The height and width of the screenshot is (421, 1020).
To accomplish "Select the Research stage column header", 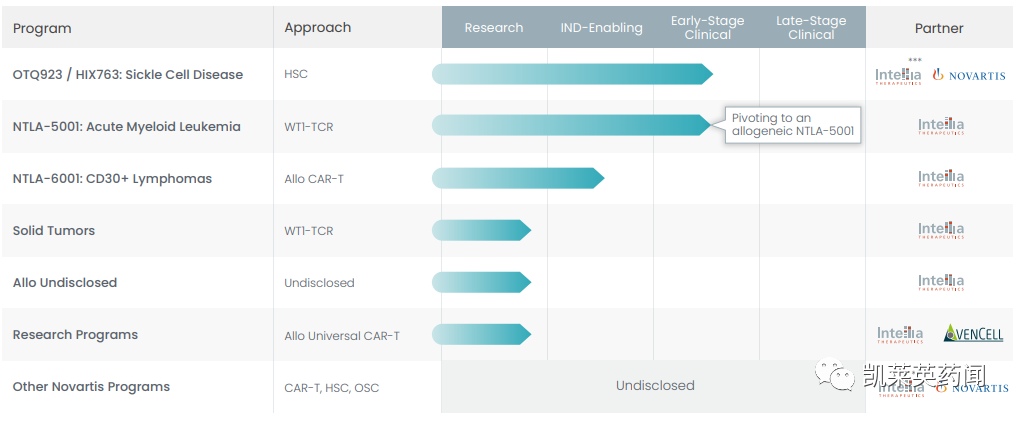I will coord(494,28).
